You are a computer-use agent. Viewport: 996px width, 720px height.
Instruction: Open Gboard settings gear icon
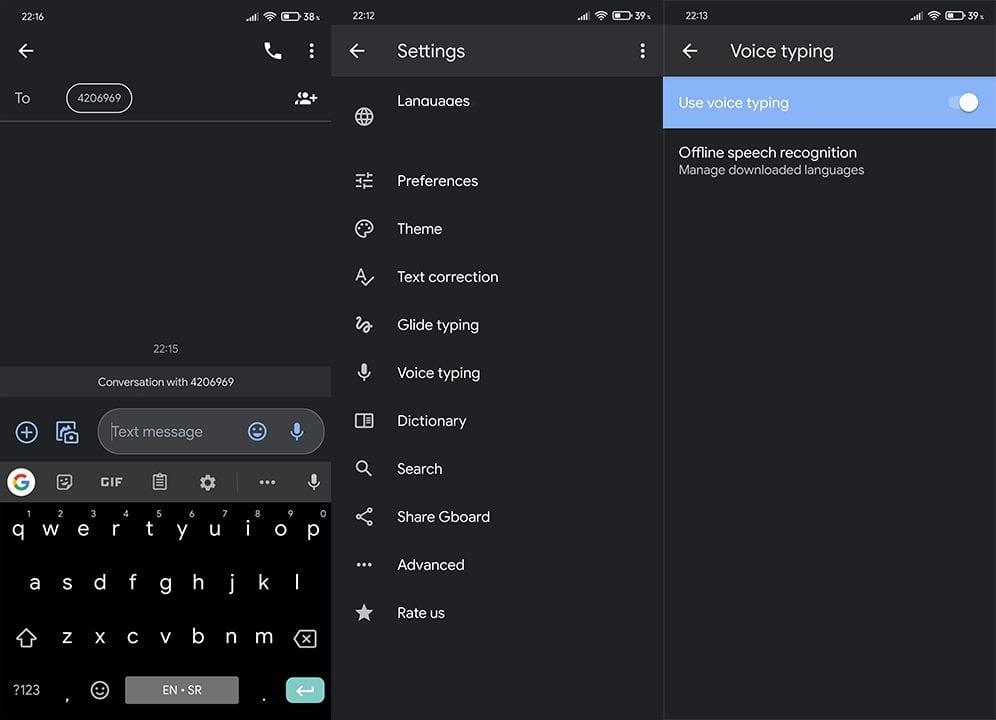point(207,482)
